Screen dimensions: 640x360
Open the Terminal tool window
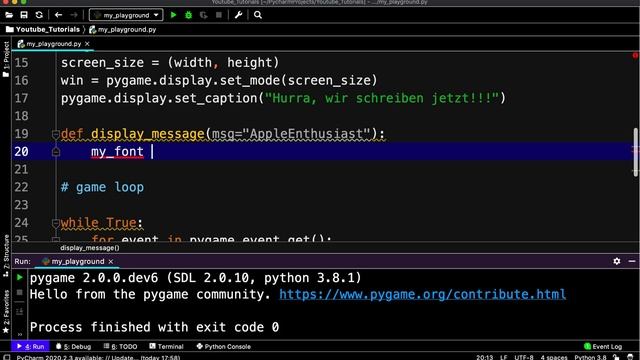[166, 347]
